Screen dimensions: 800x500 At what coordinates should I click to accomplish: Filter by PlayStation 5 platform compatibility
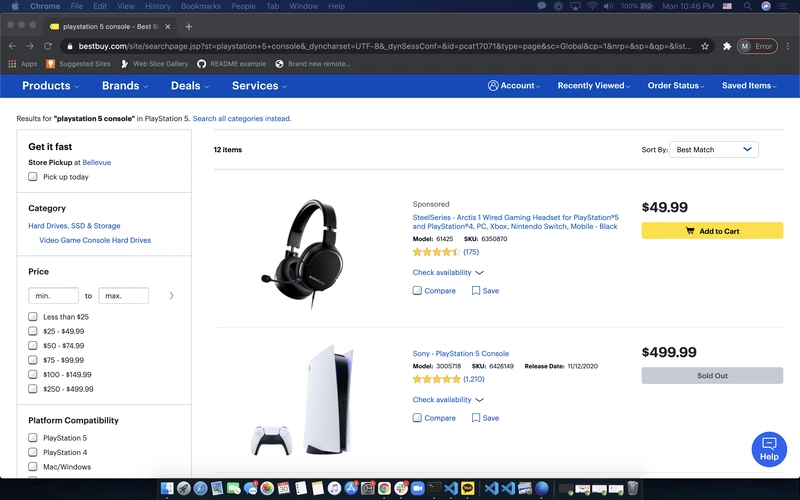click(x=33, y=438)
